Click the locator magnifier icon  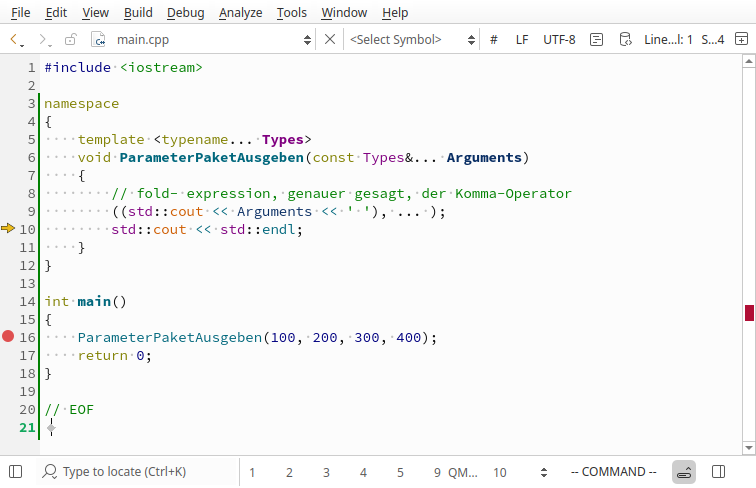pyautogui.click(x=49, y=472)
